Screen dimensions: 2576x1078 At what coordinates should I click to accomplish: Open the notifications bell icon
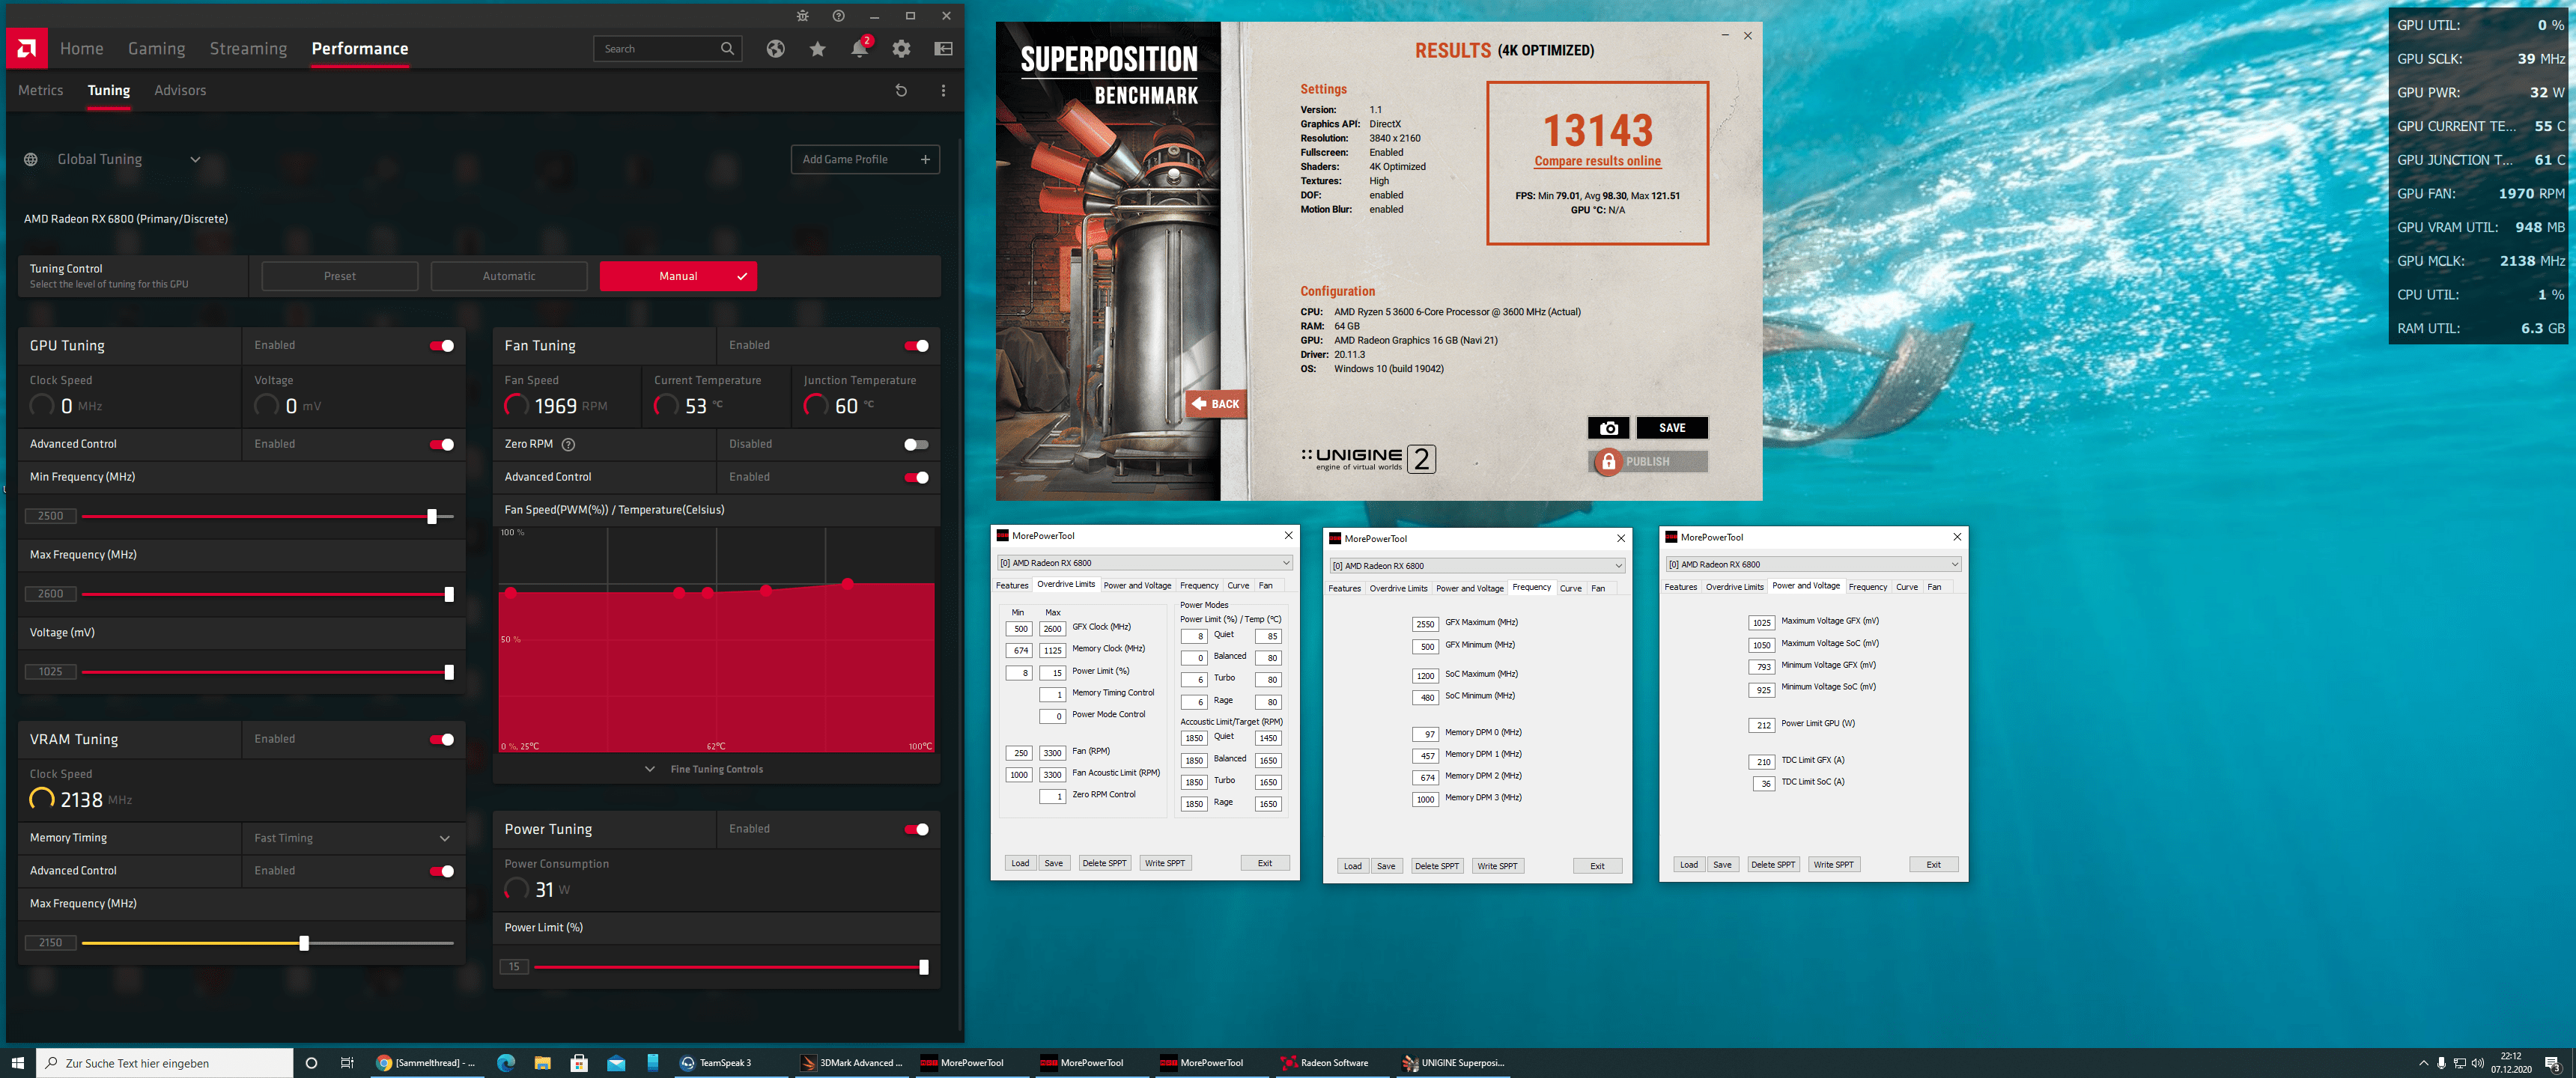[x=859, y=48]
